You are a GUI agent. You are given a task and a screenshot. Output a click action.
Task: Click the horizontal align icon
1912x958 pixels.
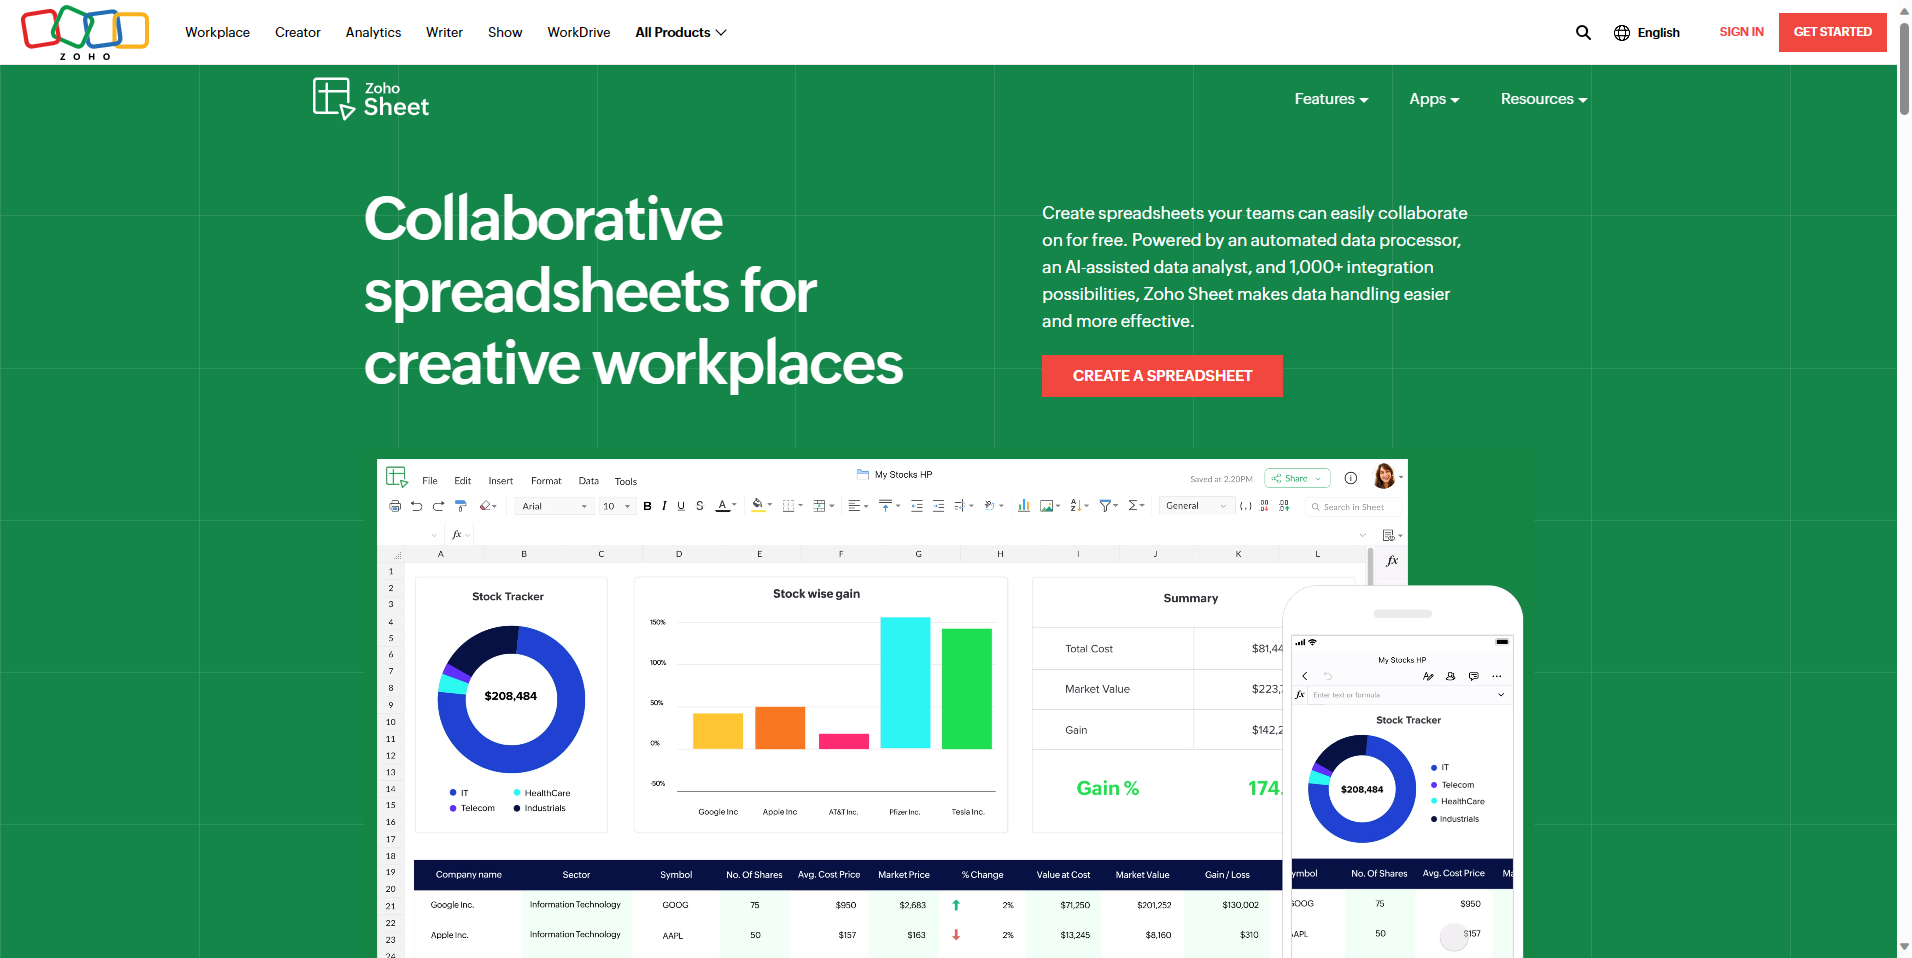pos(854,506)
